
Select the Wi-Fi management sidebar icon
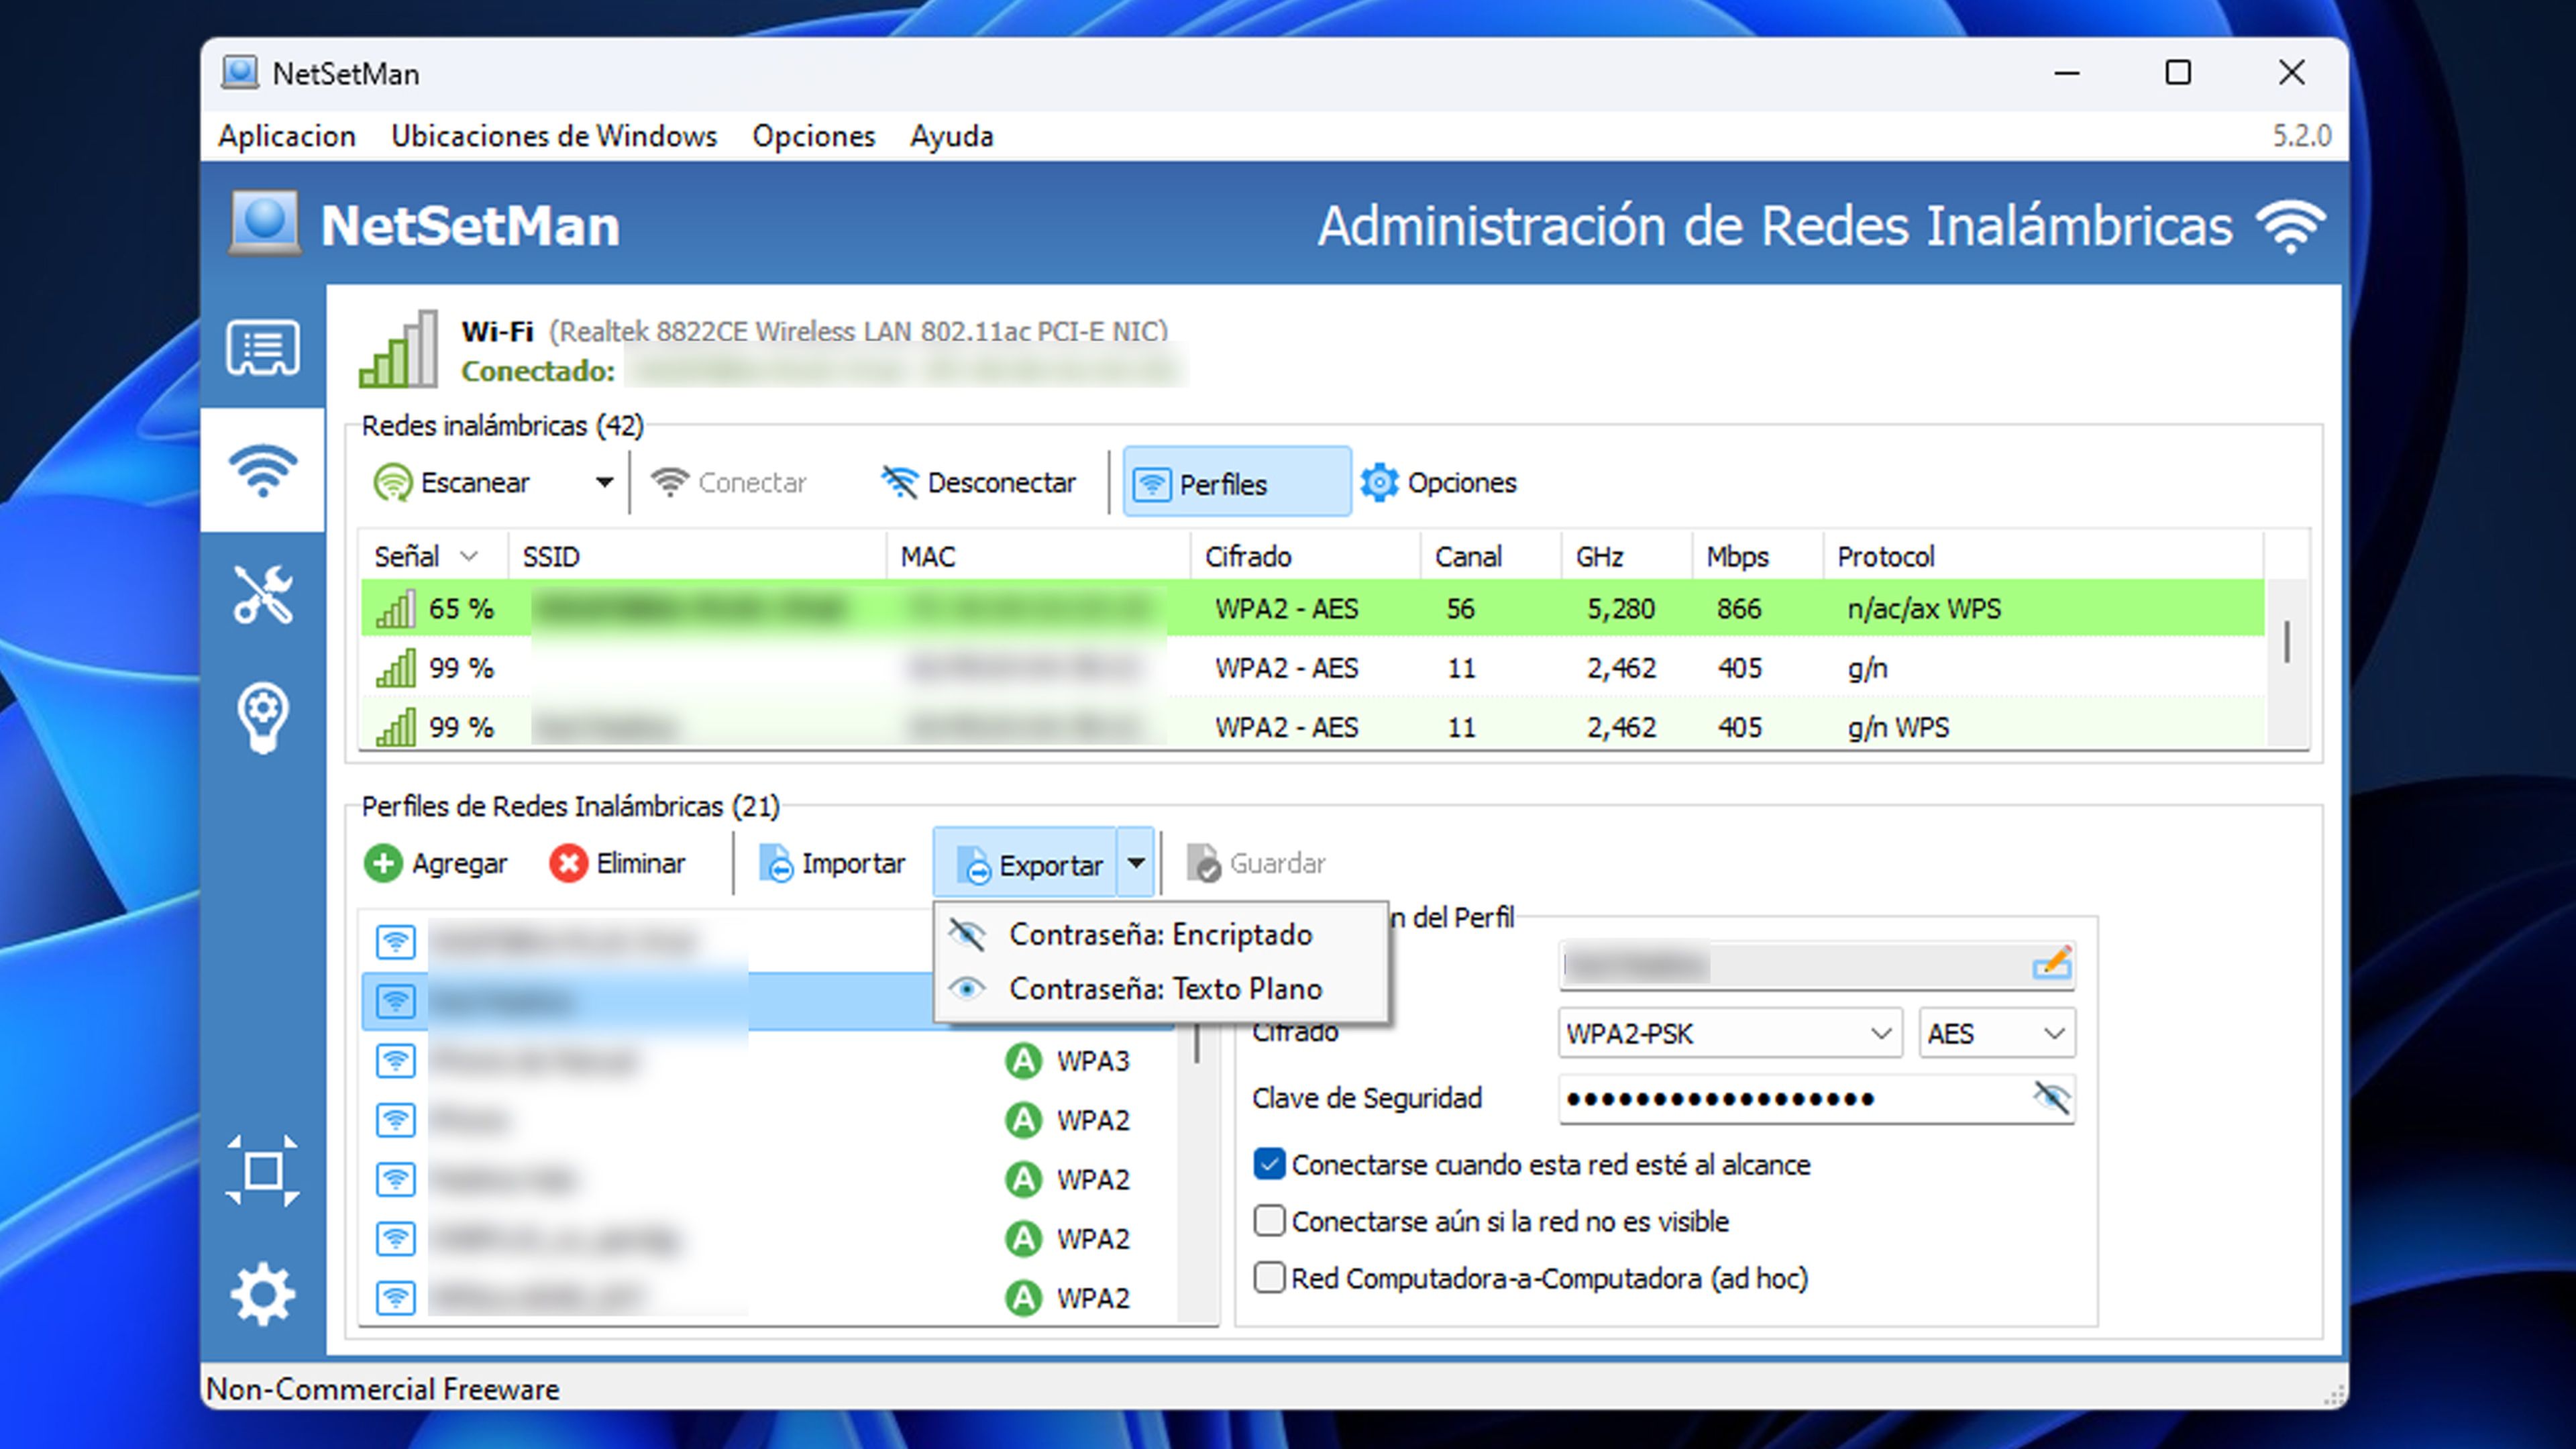pos(262,470)
